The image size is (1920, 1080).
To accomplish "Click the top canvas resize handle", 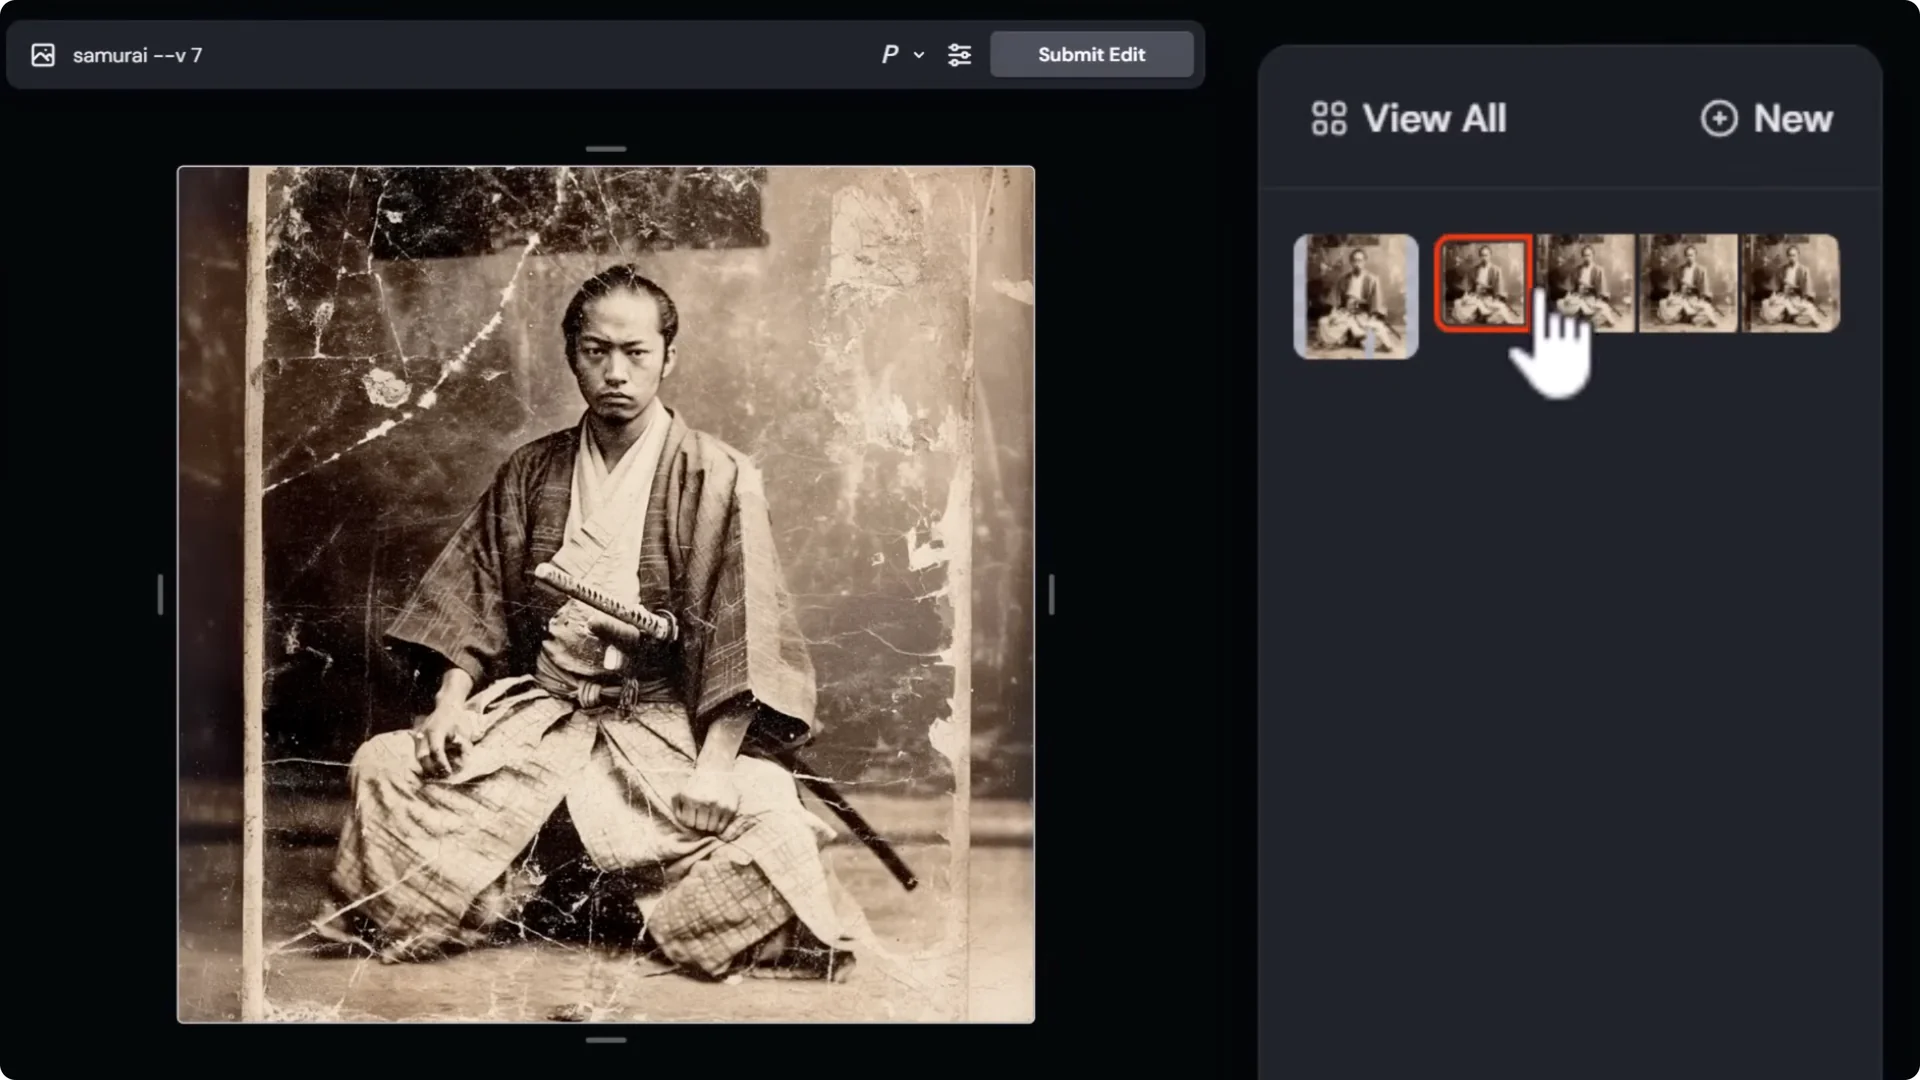I will point(605,147).
